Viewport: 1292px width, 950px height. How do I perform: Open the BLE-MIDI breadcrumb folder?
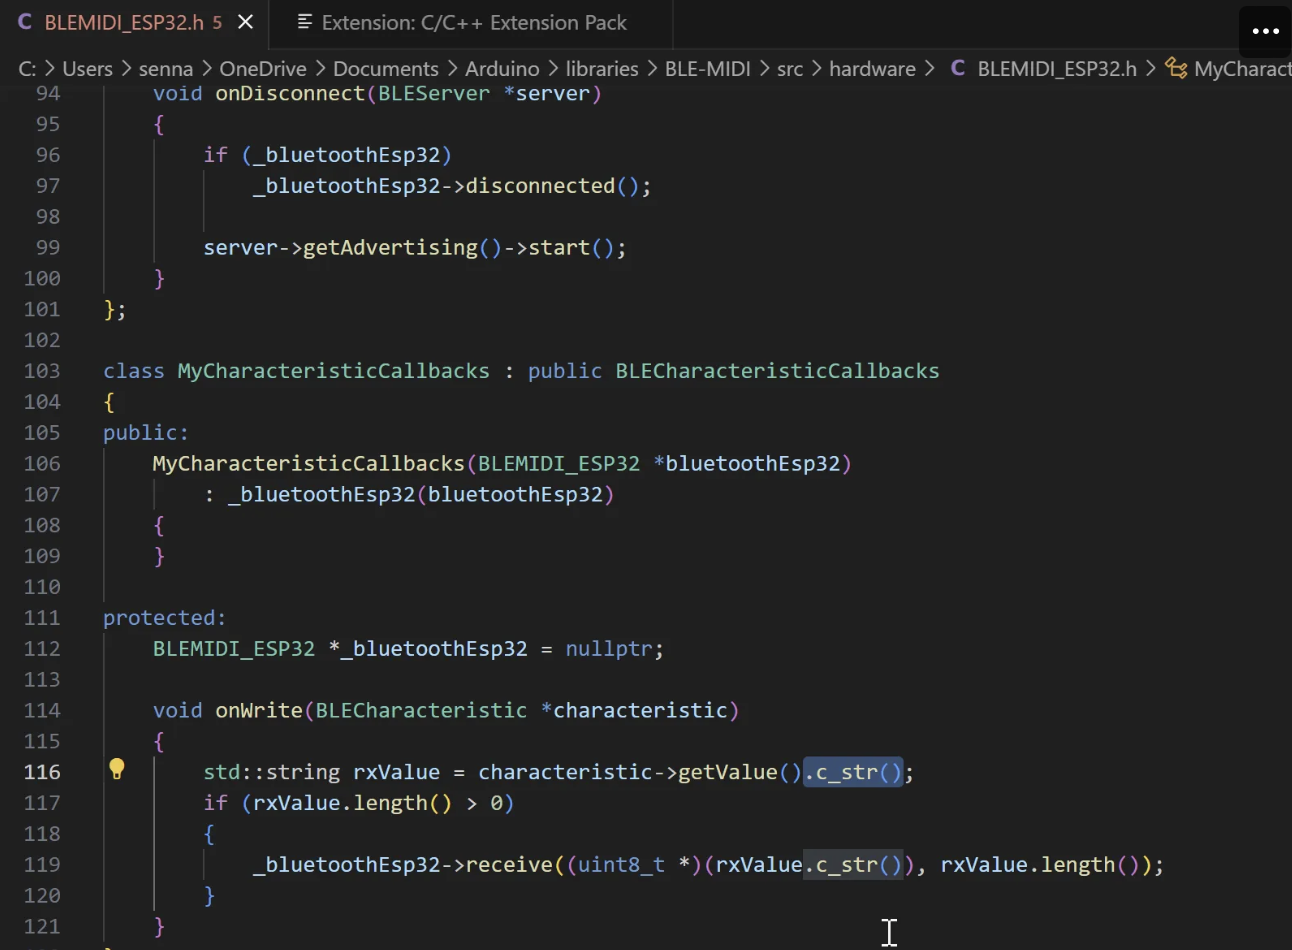(707, 68)
